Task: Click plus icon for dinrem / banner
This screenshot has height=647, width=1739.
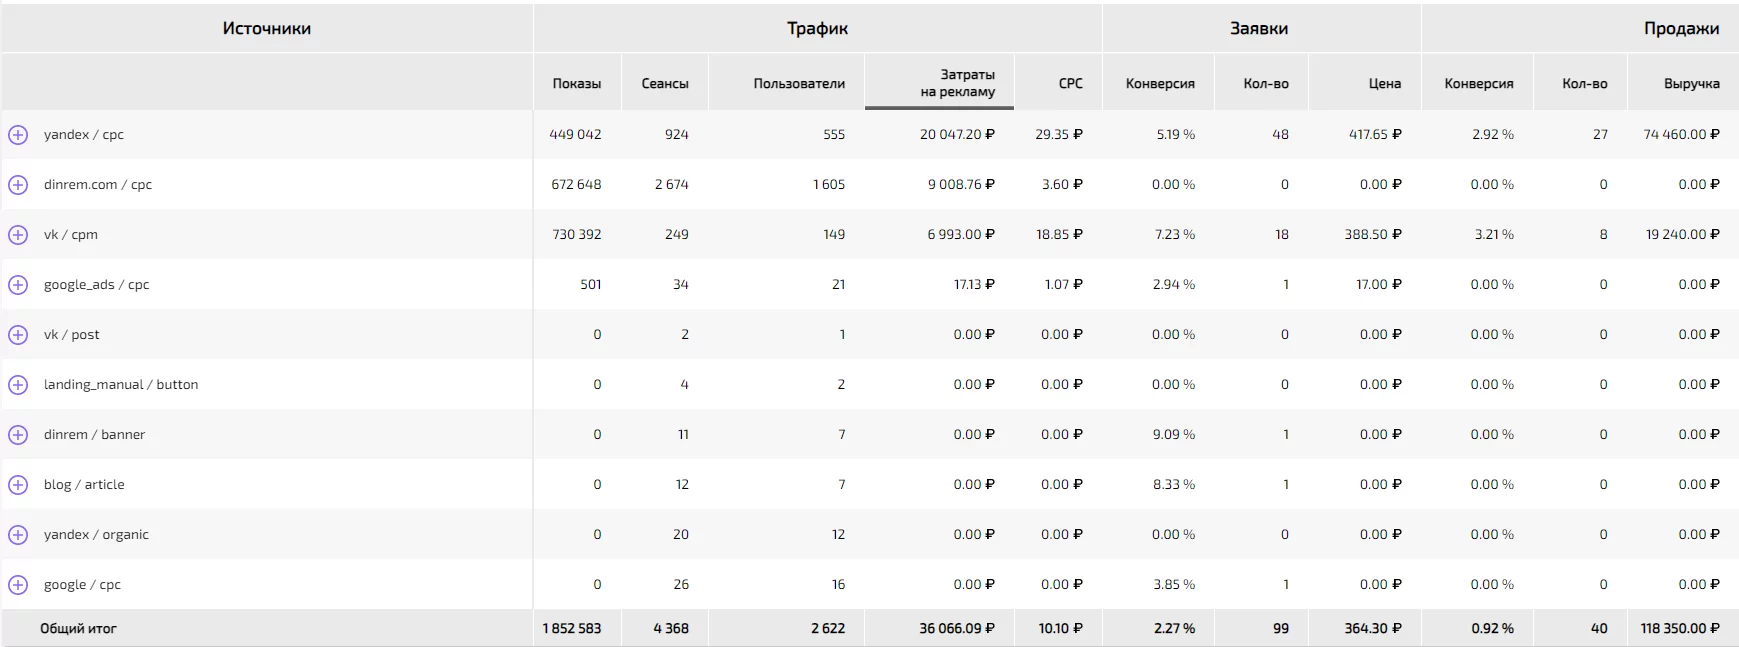Action: click(x=18, y=434)
